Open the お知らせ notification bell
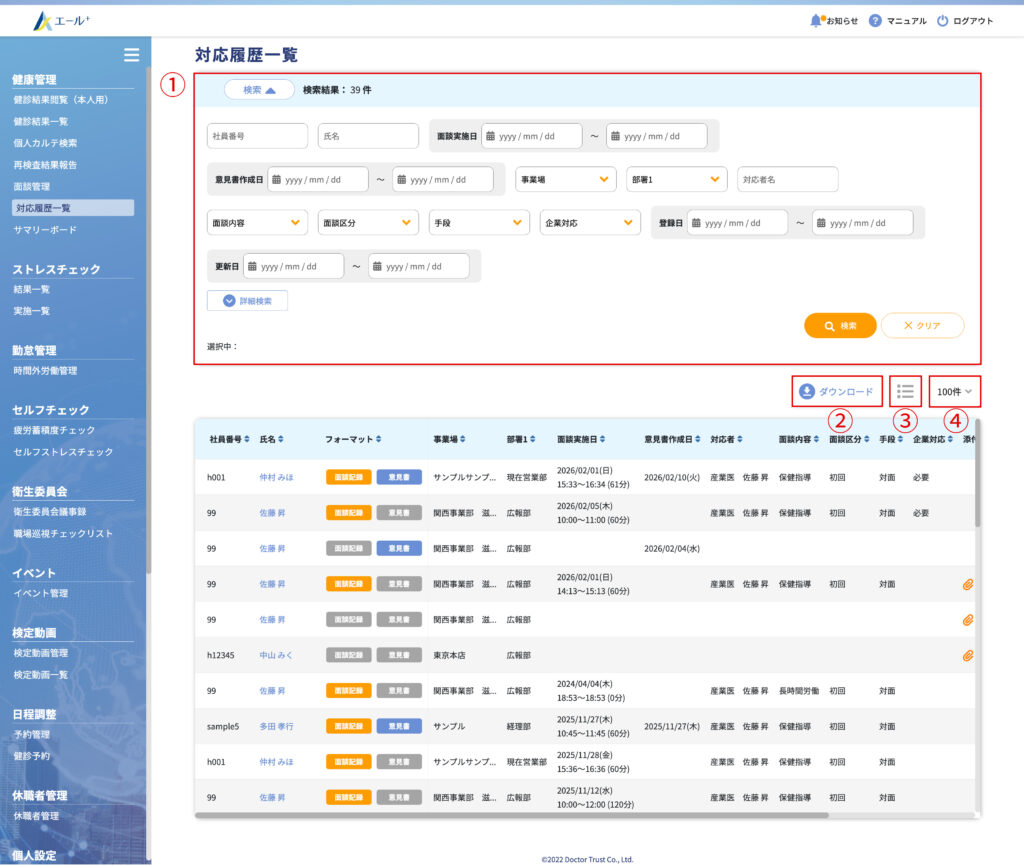 point(816,21)
